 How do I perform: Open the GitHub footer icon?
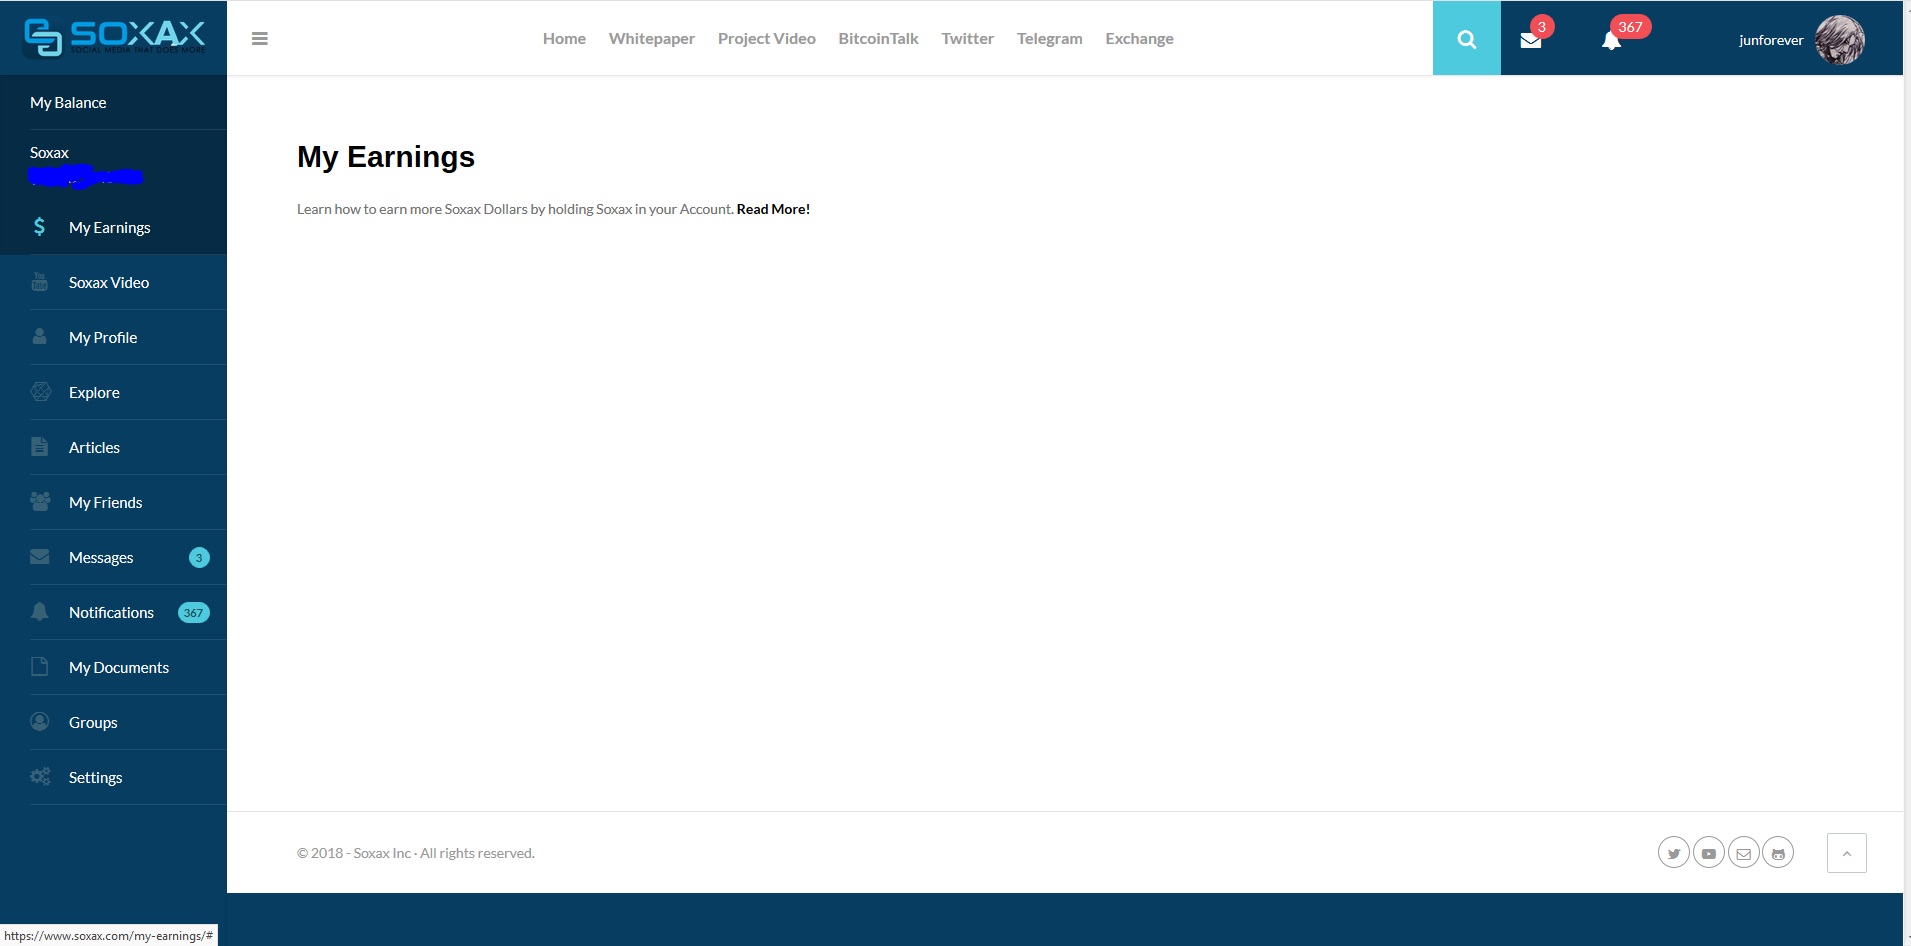pos(1778,853)
